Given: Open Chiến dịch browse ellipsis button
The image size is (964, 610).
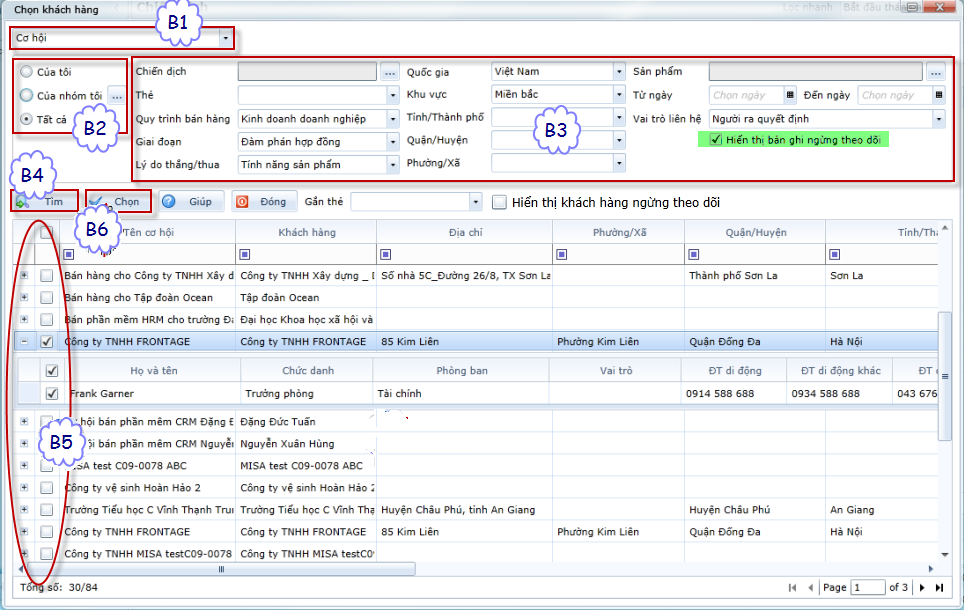Looking at the screenshot, I should [390, 72].
